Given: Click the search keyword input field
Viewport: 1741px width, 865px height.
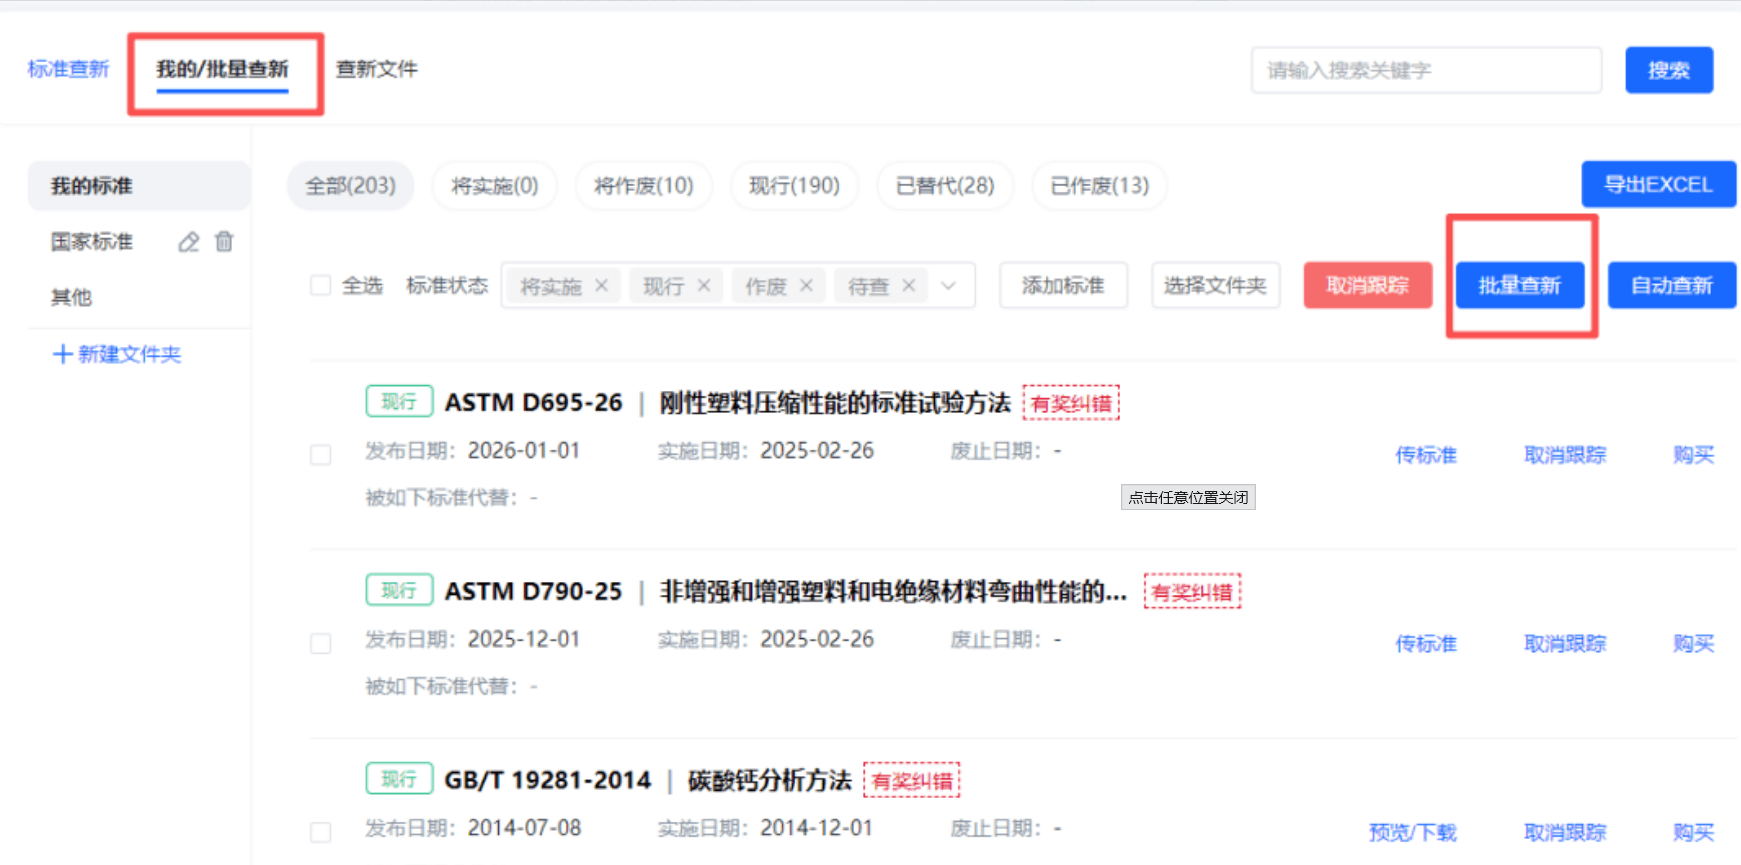Looking at the screenshot, I should [1426, 70].
